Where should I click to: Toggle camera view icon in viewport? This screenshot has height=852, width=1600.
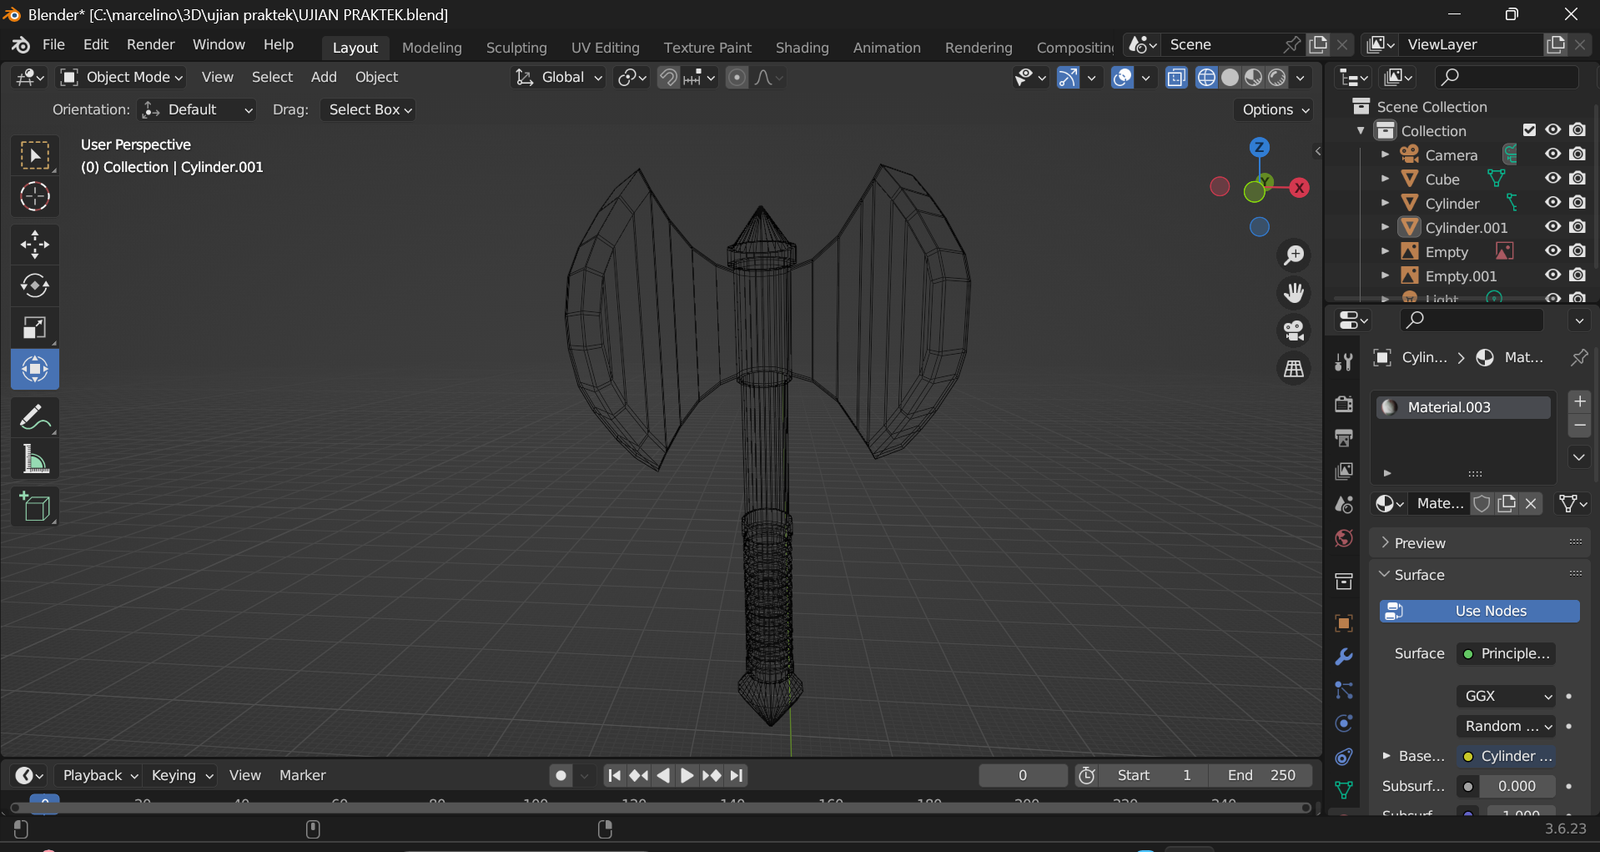click(1294, 331)
